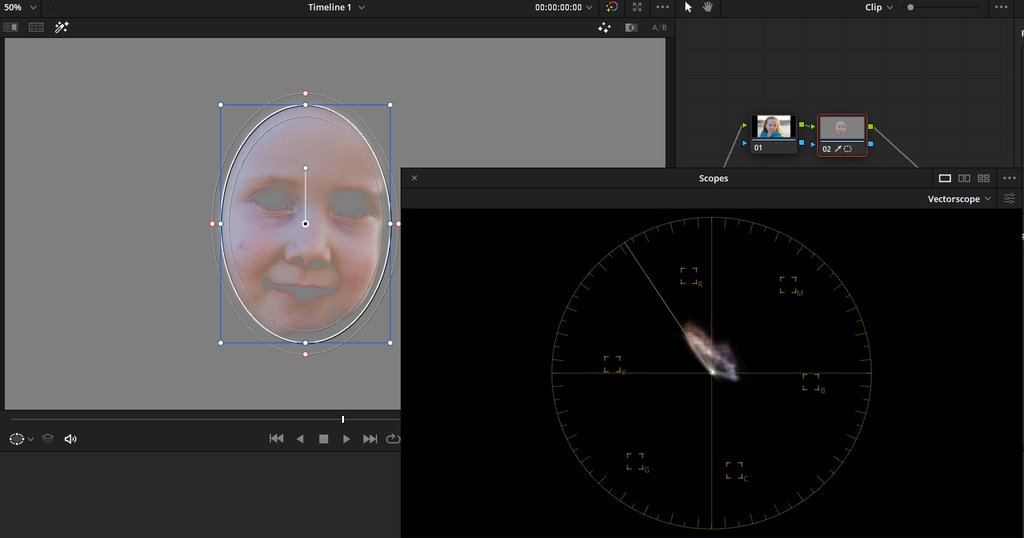The height and width of the screenshot is (538, 1024).
Task: Click the node graph zoom slider handle
Action: coord(910,7)
